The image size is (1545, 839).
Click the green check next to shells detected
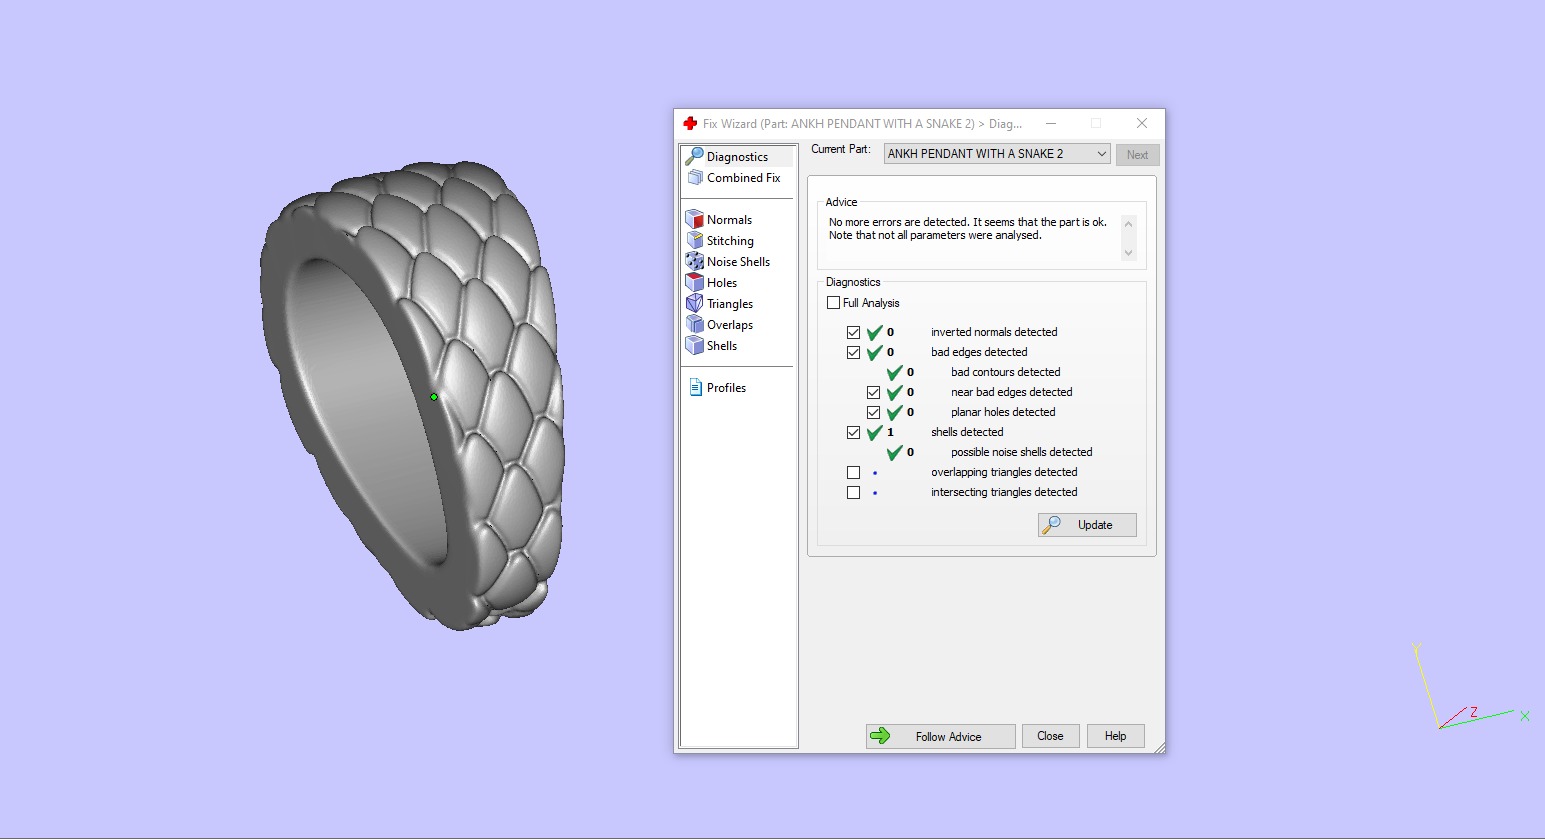875,432
